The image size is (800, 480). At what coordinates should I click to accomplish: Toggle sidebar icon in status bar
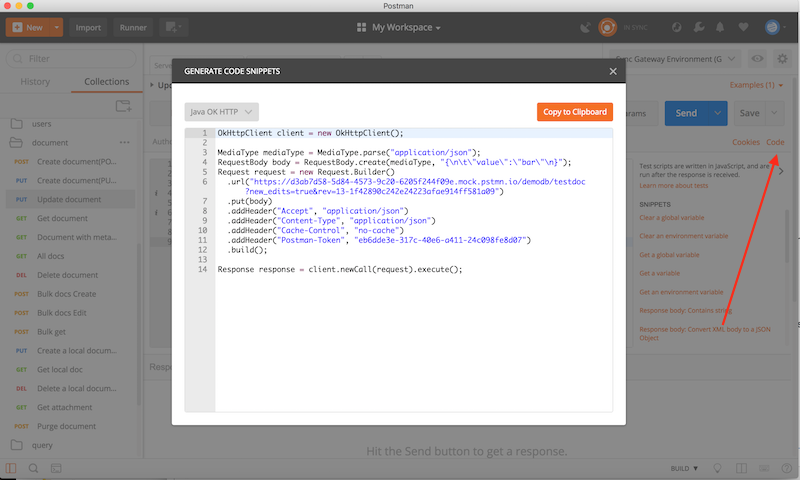coord(11,468)
